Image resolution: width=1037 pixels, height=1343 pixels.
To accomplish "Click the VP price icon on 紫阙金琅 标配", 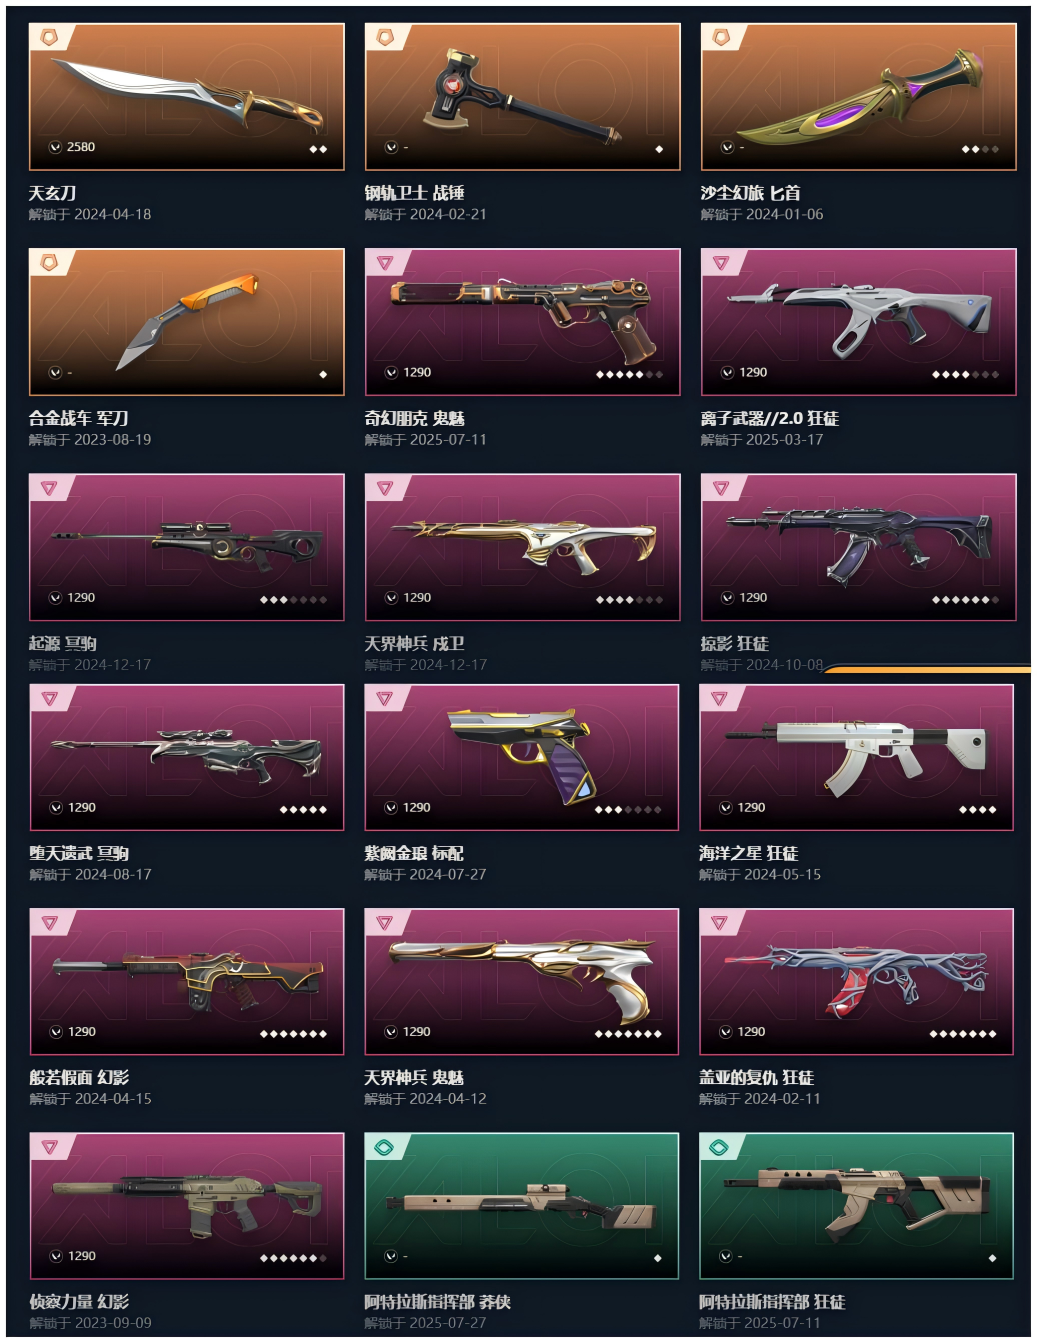I will click(x=391, y=808).
